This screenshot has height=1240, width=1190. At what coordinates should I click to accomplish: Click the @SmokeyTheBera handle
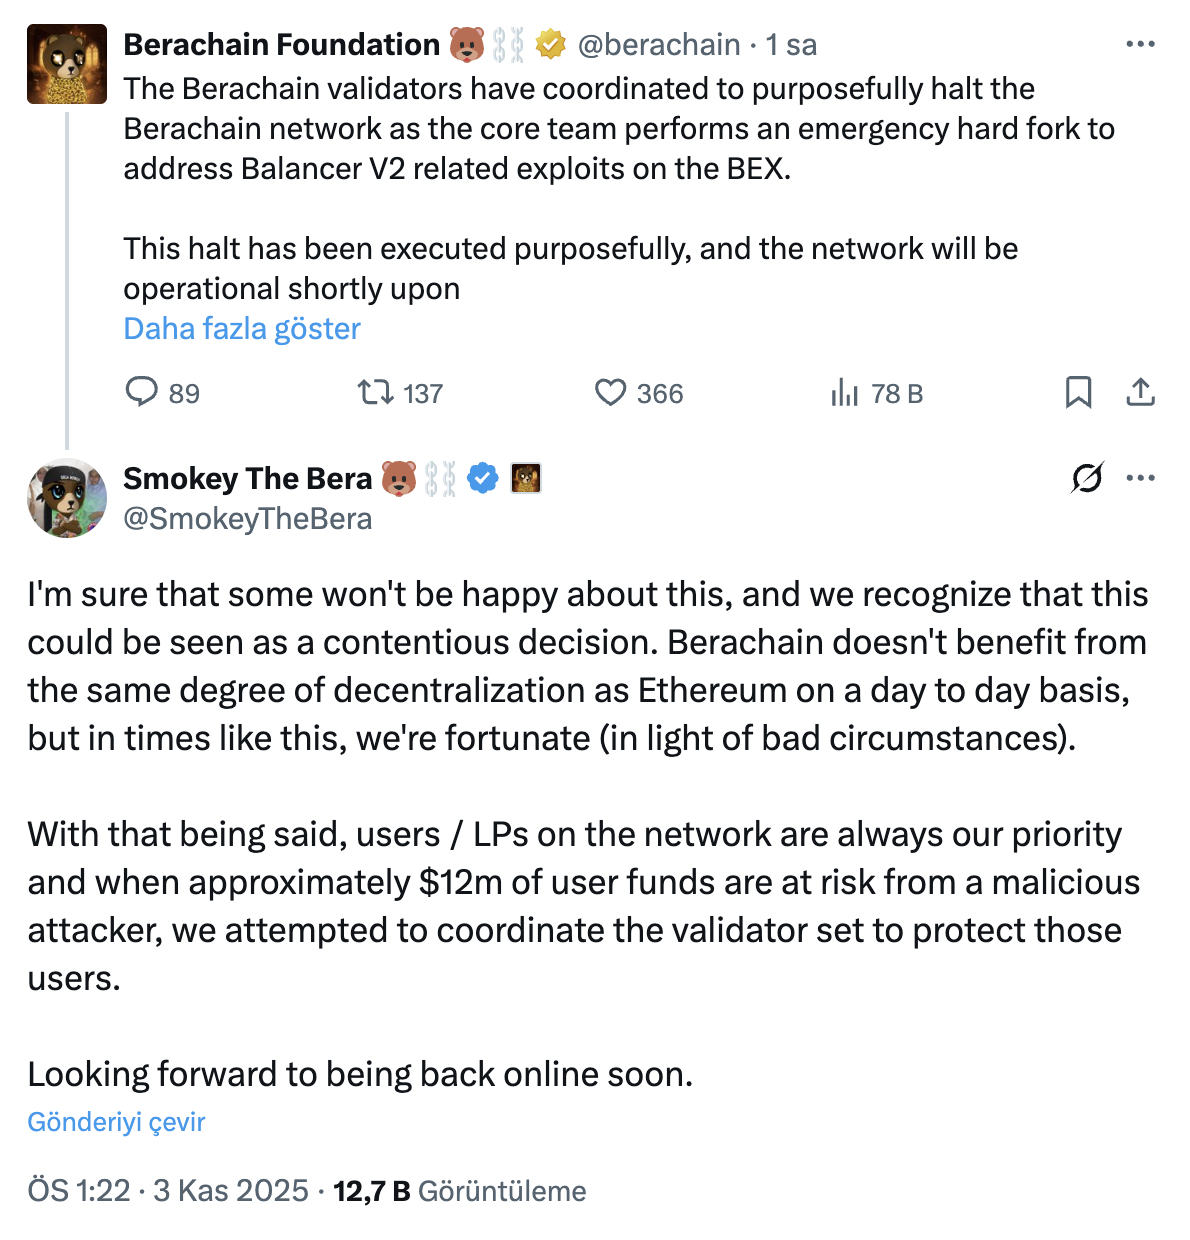[x=248, y=519]
